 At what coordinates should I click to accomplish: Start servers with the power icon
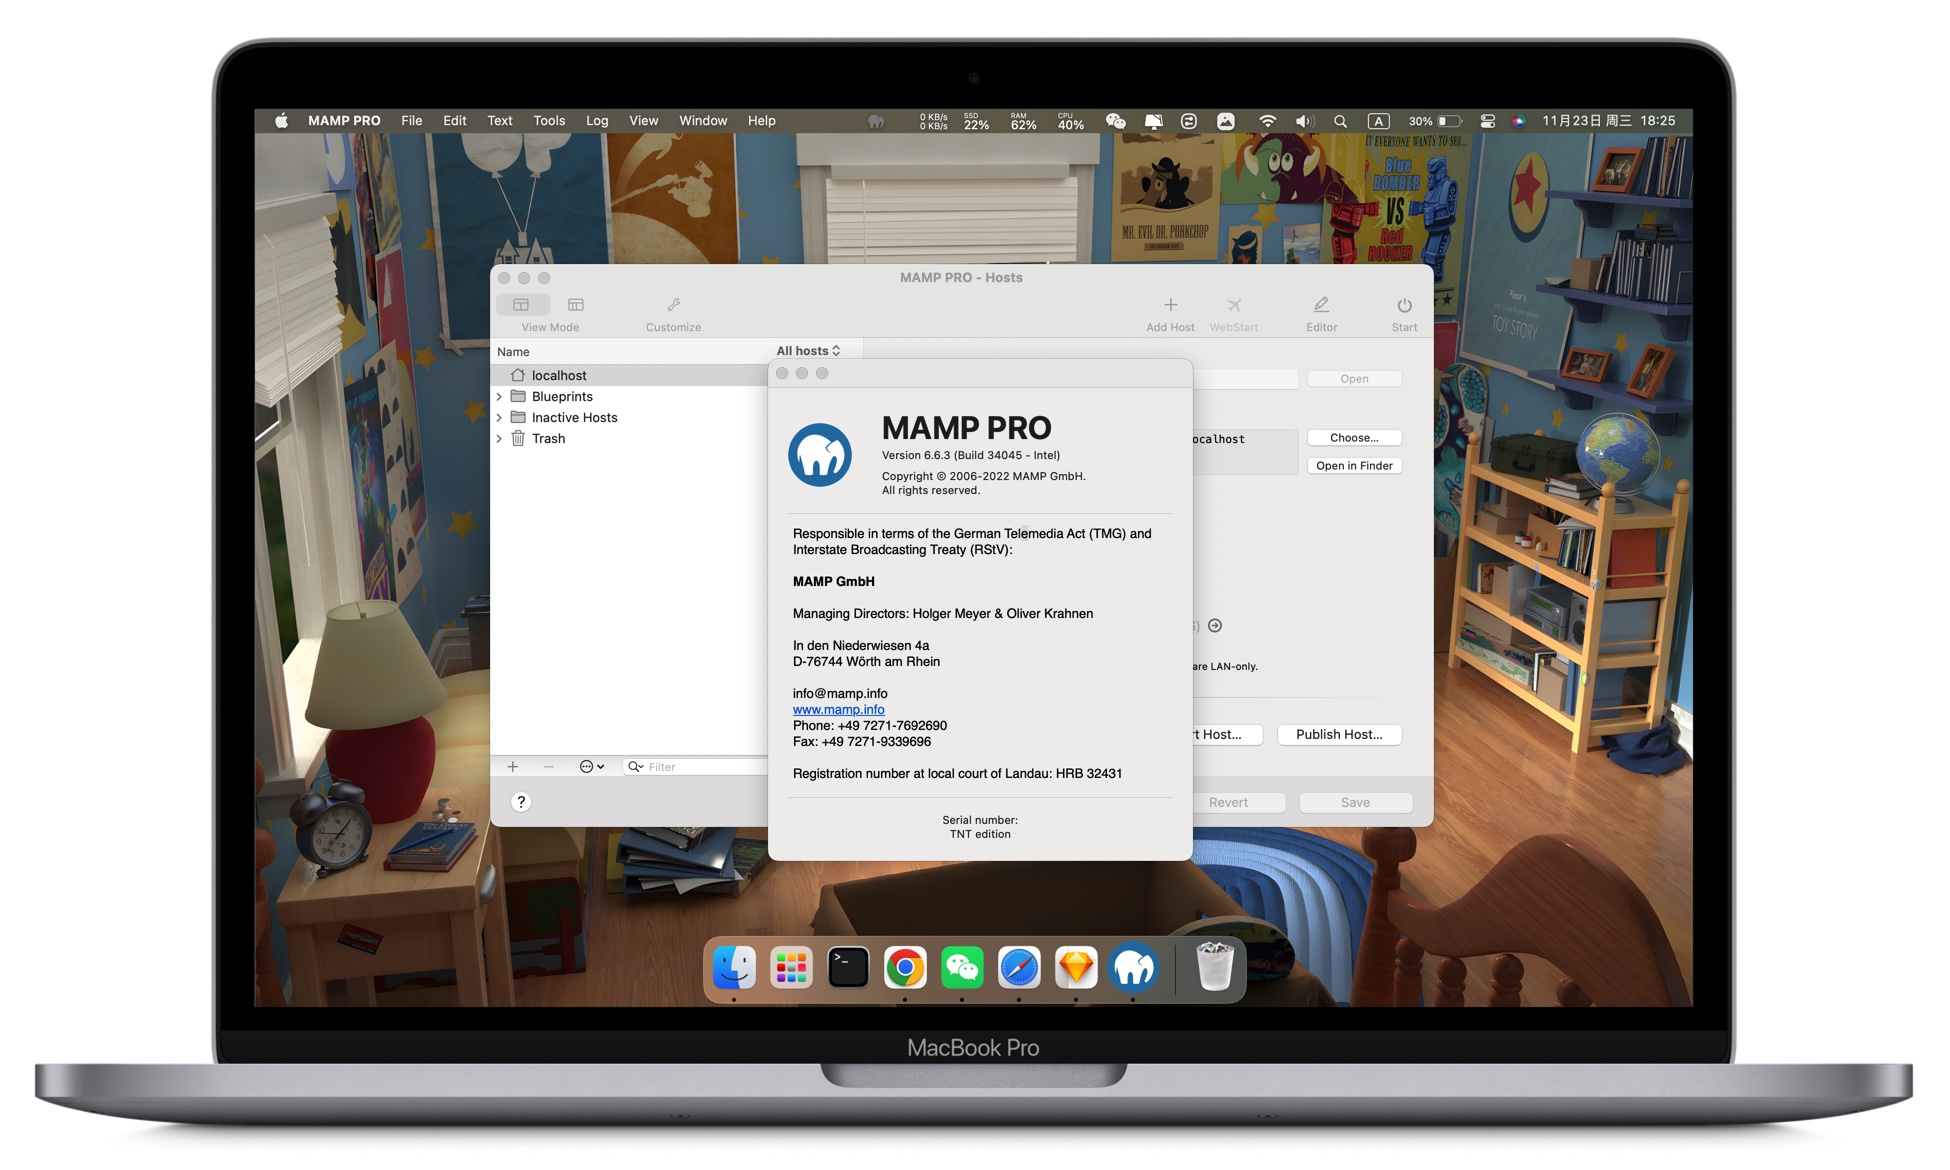pos(1404,304)
